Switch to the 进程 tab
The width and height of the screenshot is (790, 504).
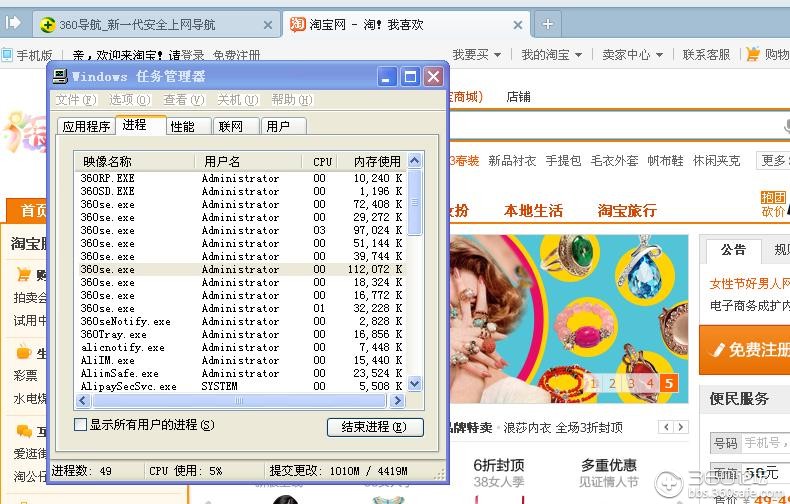(x=141, y=125)
